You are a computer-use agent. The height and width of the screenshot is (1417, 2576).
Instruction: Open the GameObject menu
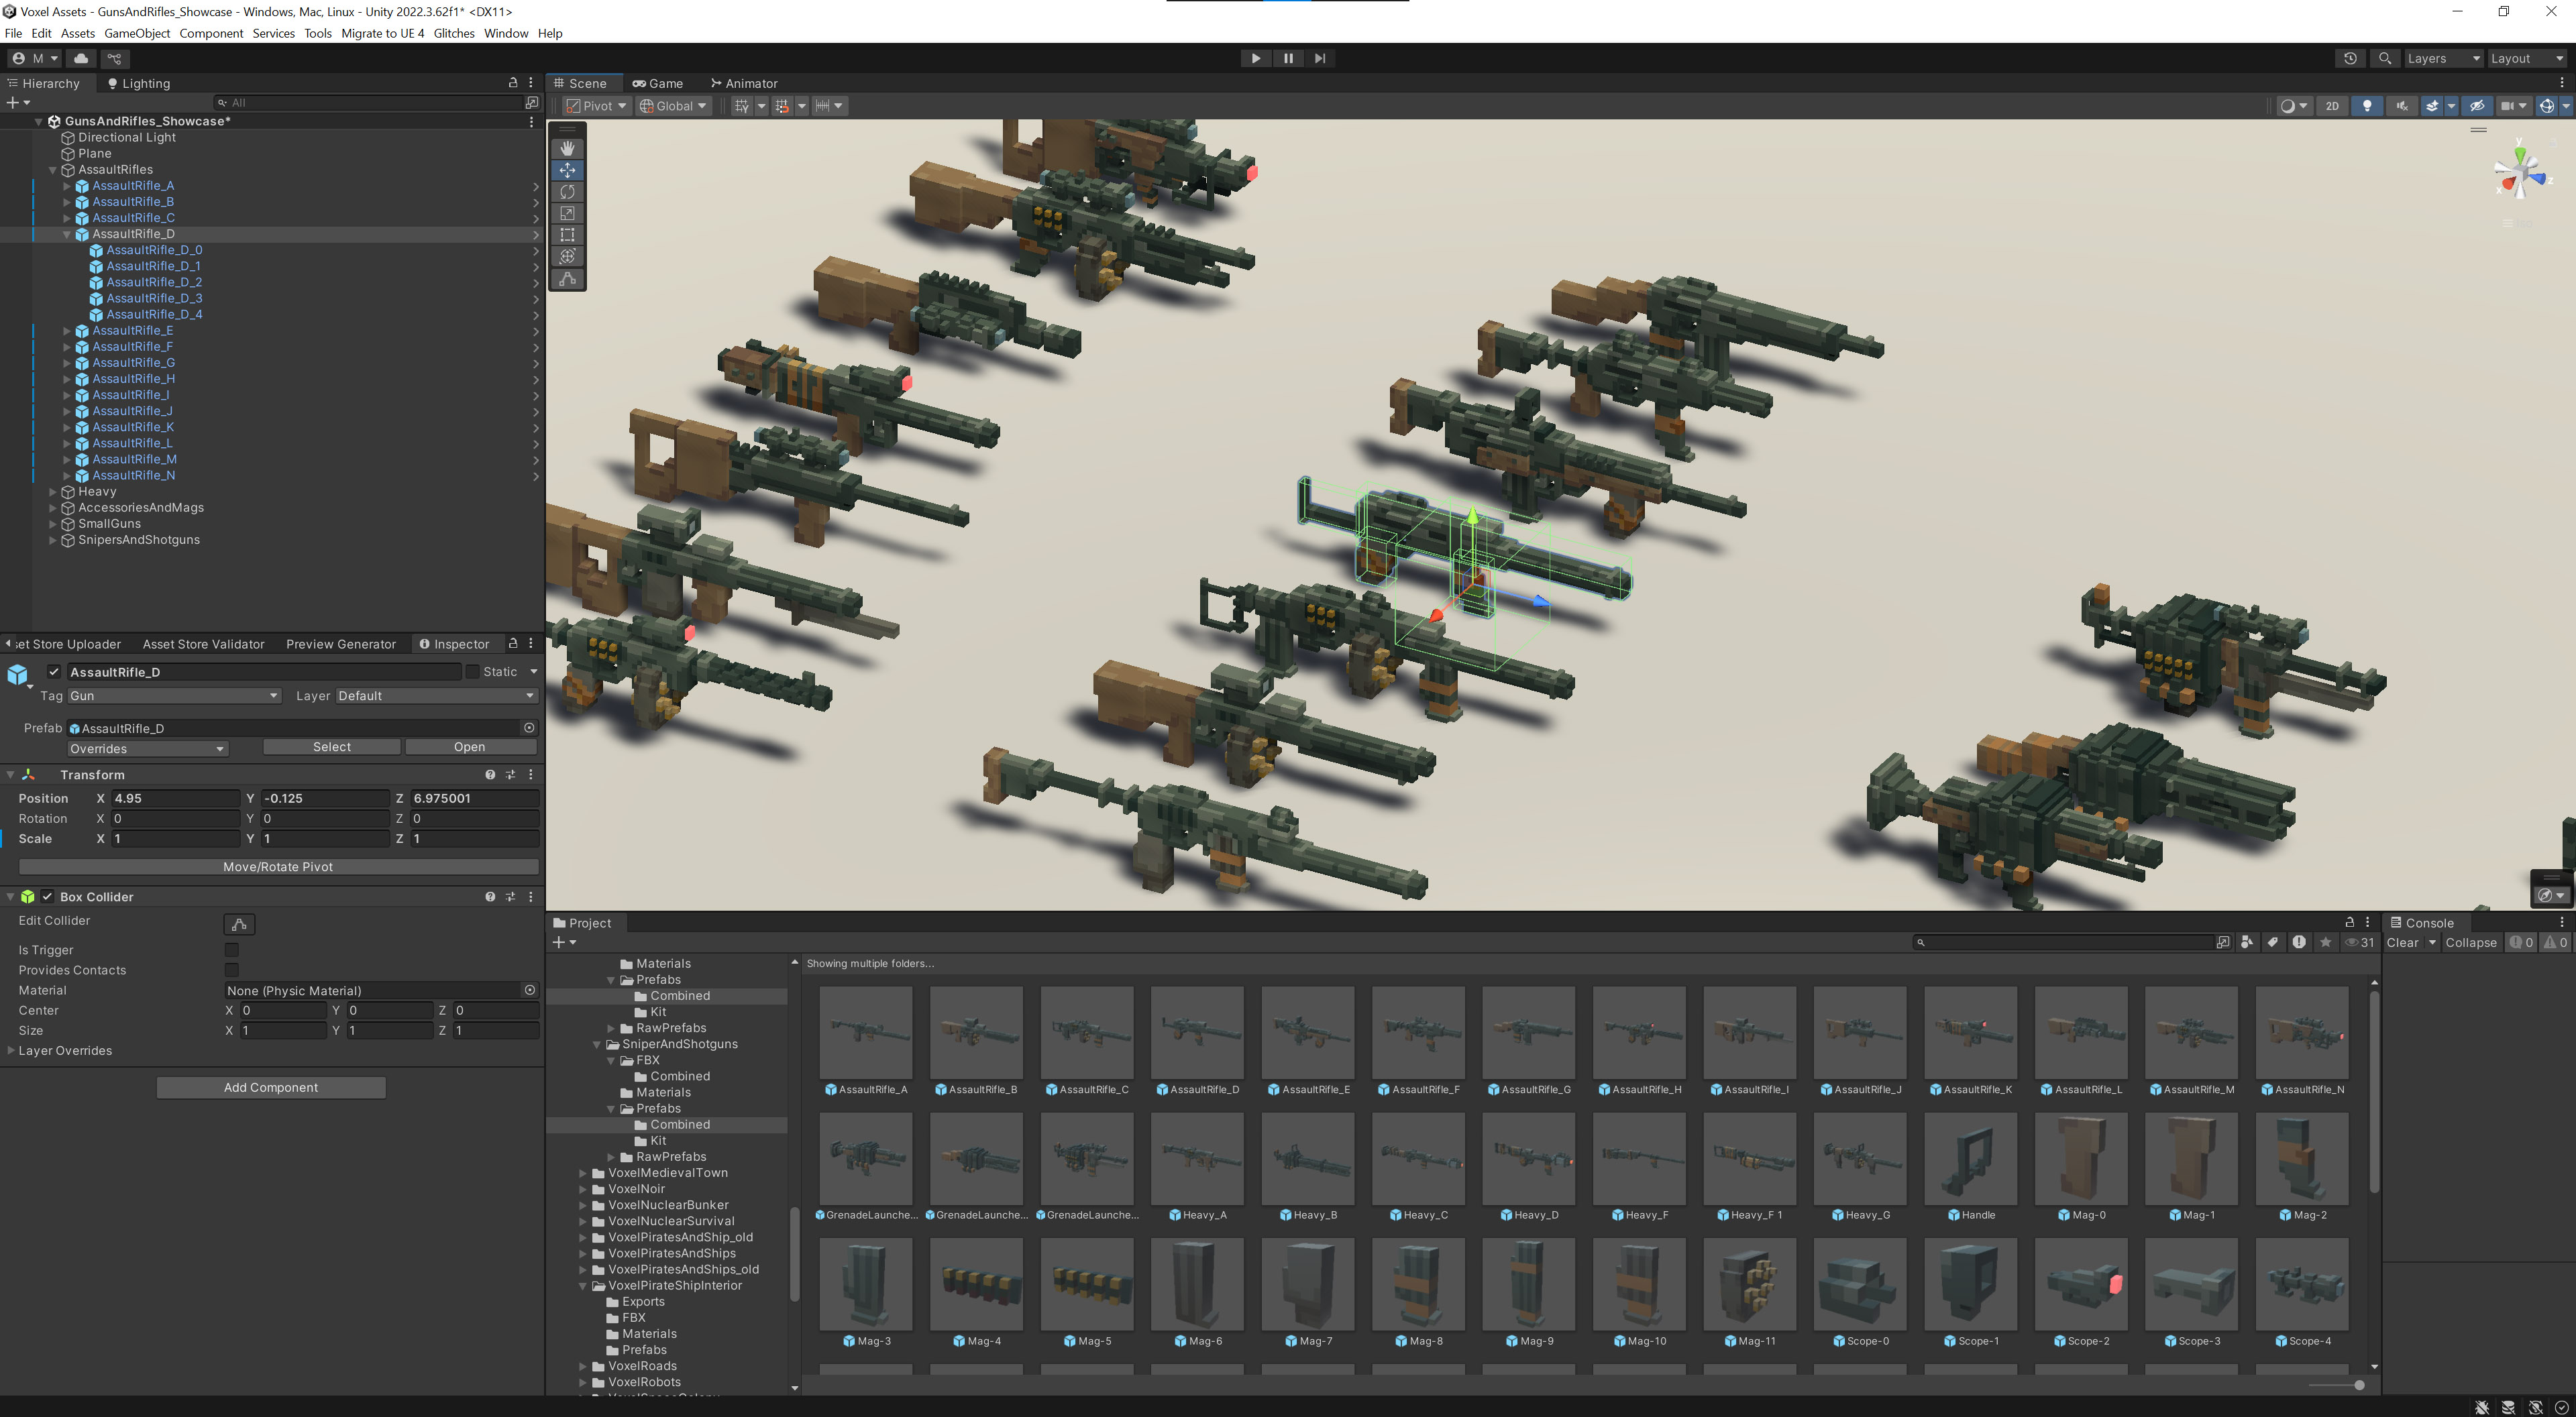(137, 33)
